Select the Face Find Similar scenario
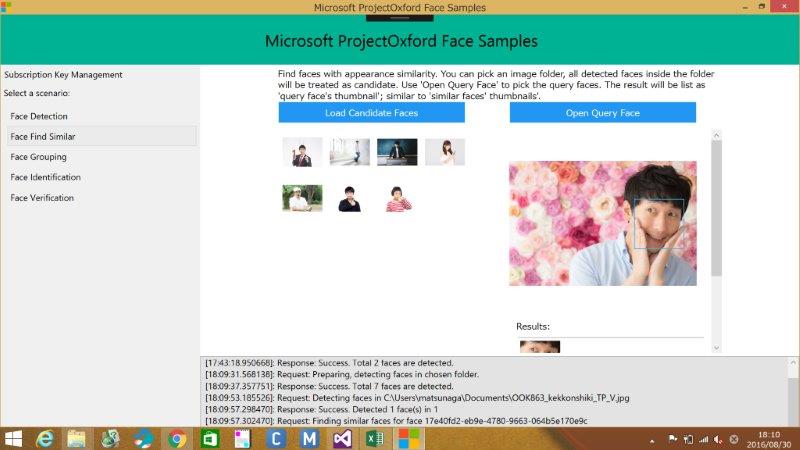The height and width of the screenshot is (450, 800). (x=102, y=137)
